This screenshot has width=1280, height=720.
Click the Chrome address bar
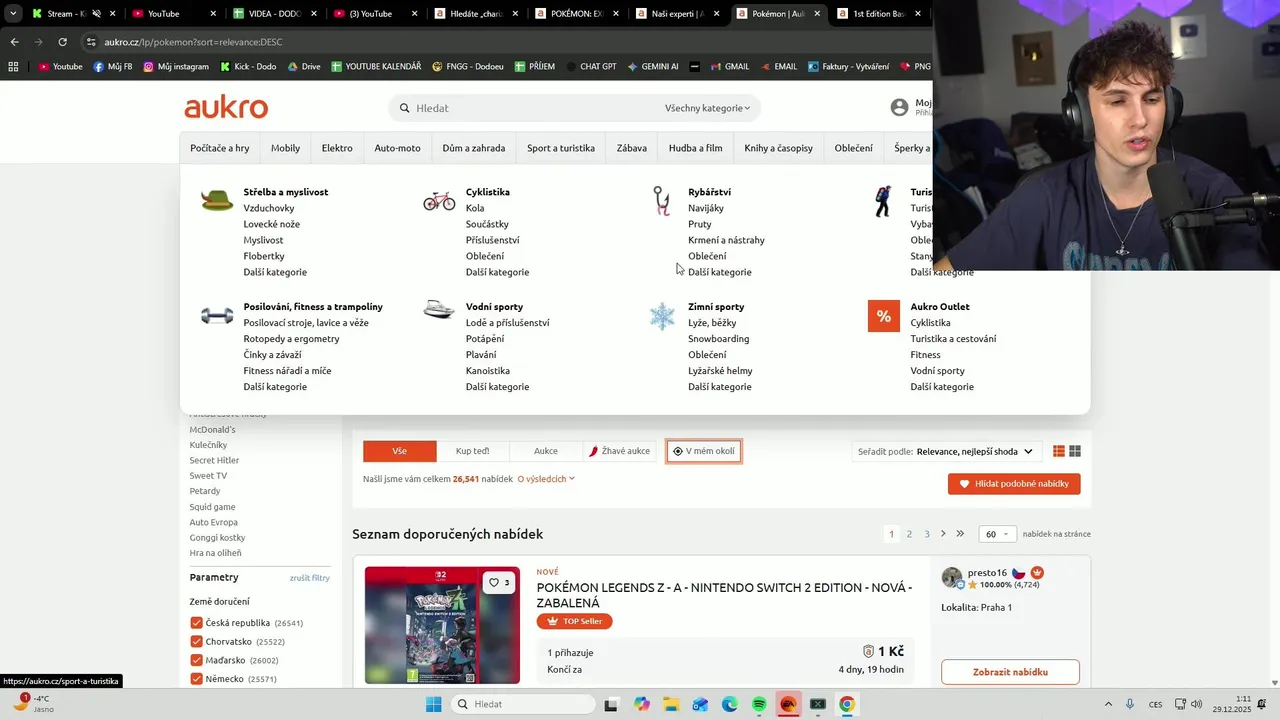point(500,42)
